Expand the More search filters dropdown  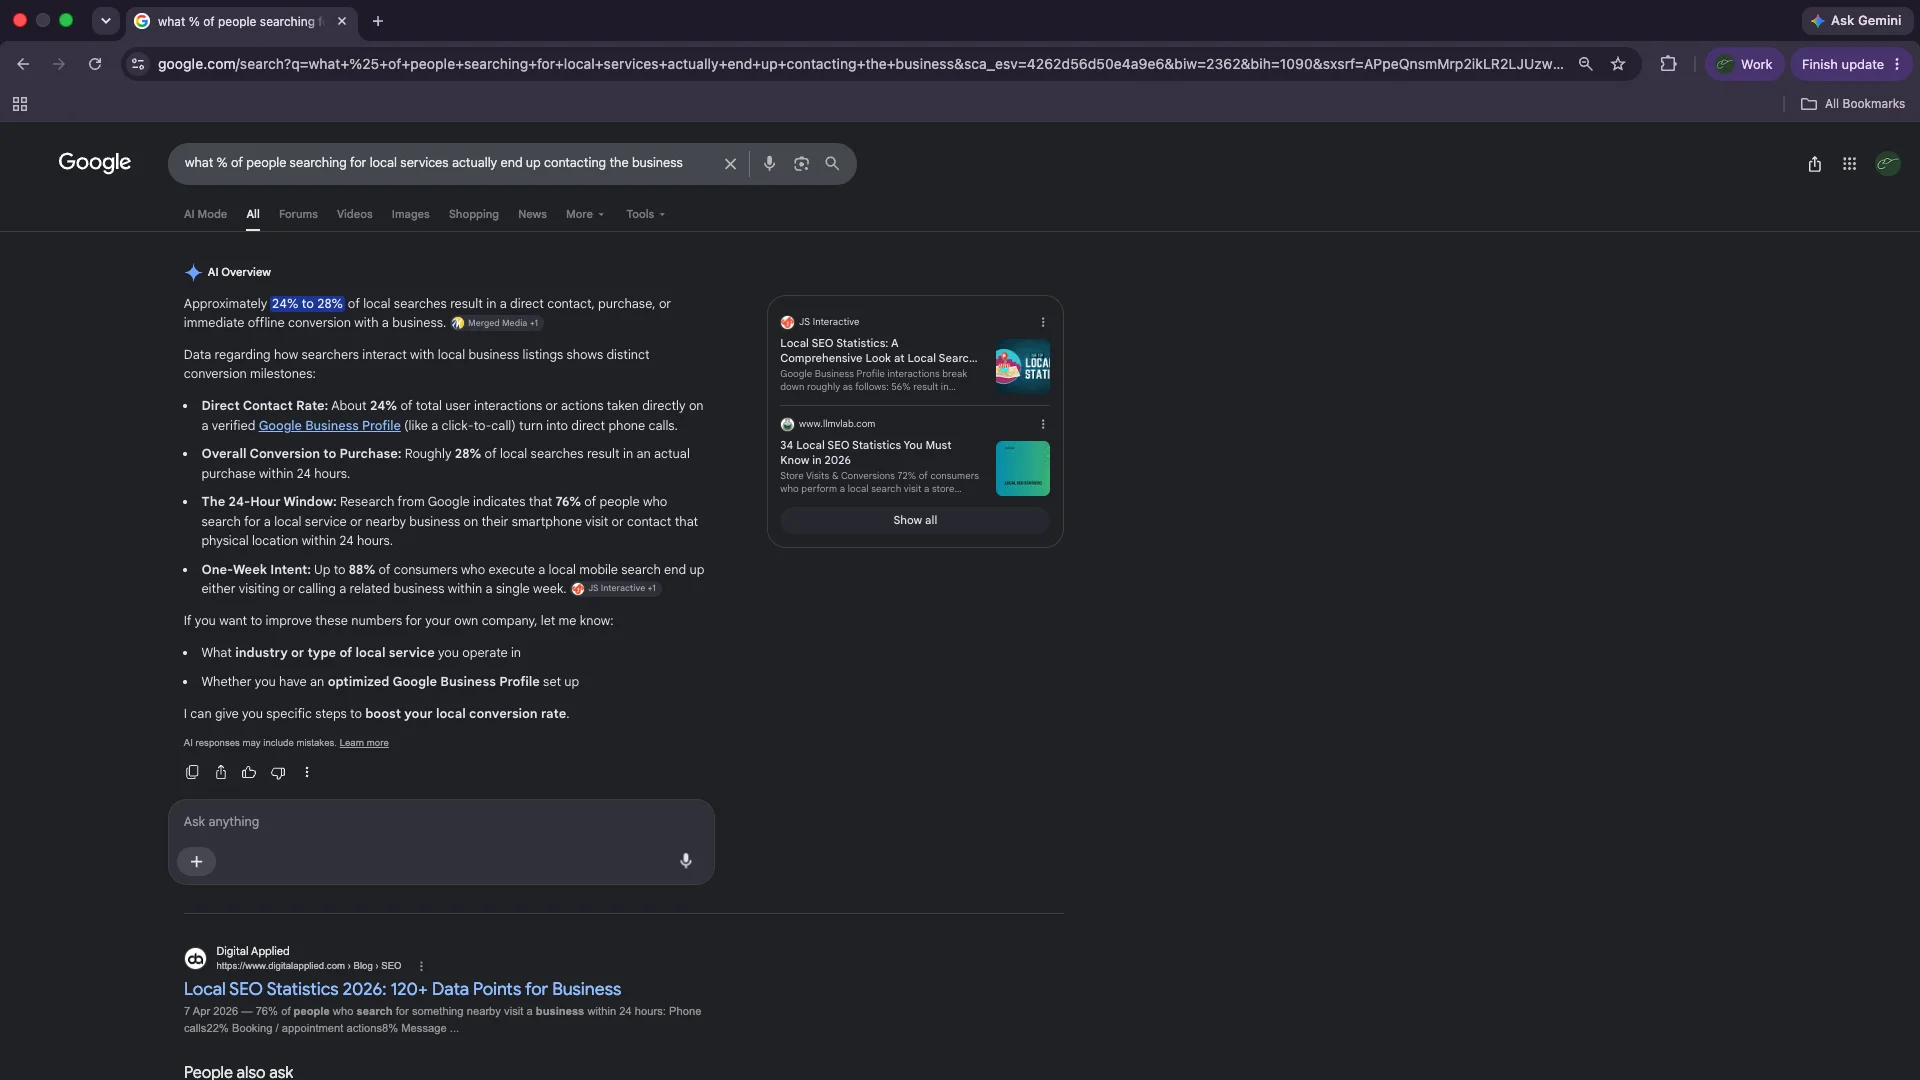[585, 214]
